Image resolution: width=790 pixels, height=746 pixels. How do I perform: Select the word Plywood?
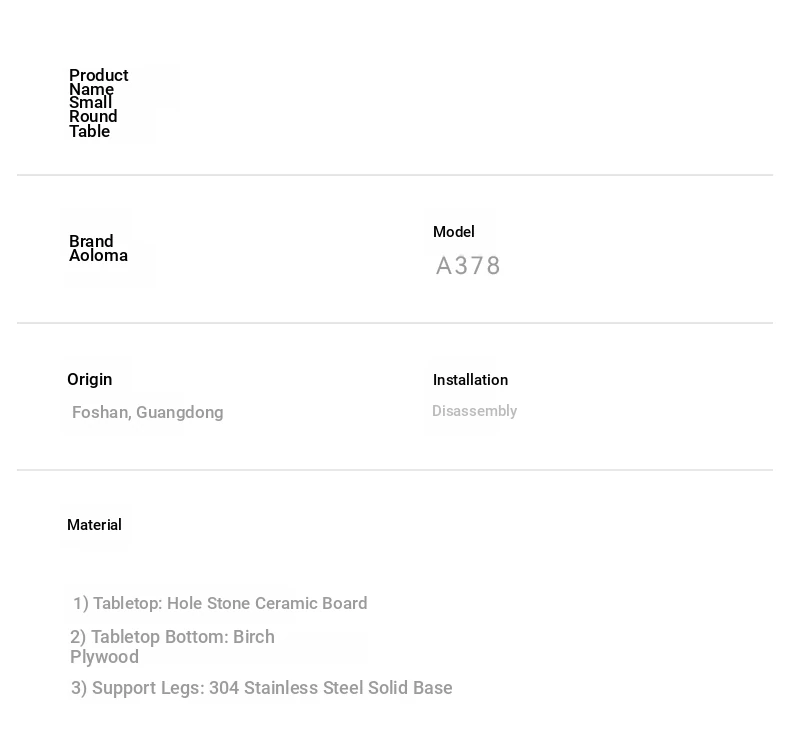coord(104,657)
